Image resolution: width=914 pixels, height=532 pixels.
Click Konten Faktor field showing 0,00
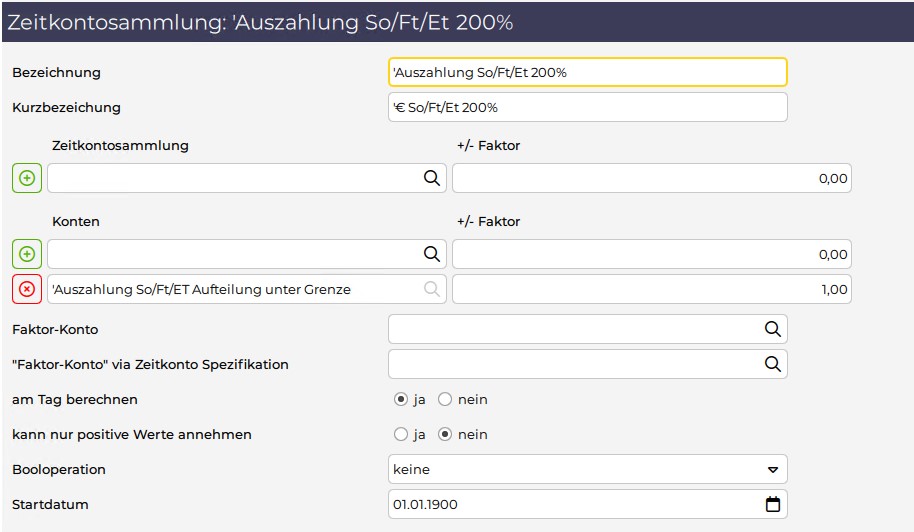coord(652,254)
